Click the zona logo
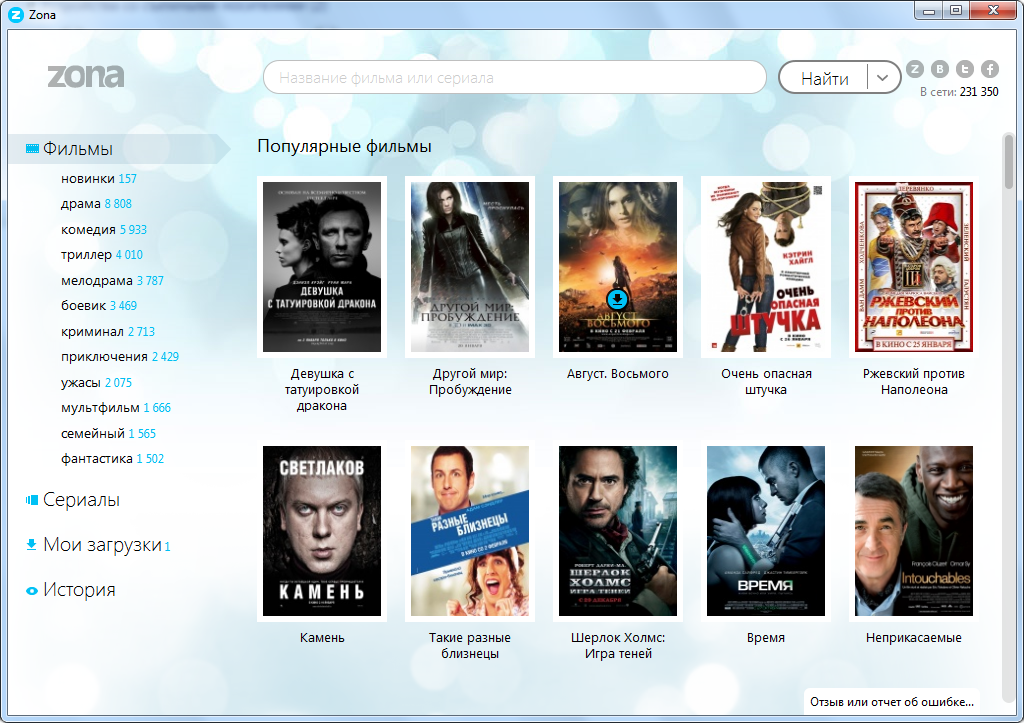Screen dimensions: 1024x723 pyautogui.click(x=86, y=76)
